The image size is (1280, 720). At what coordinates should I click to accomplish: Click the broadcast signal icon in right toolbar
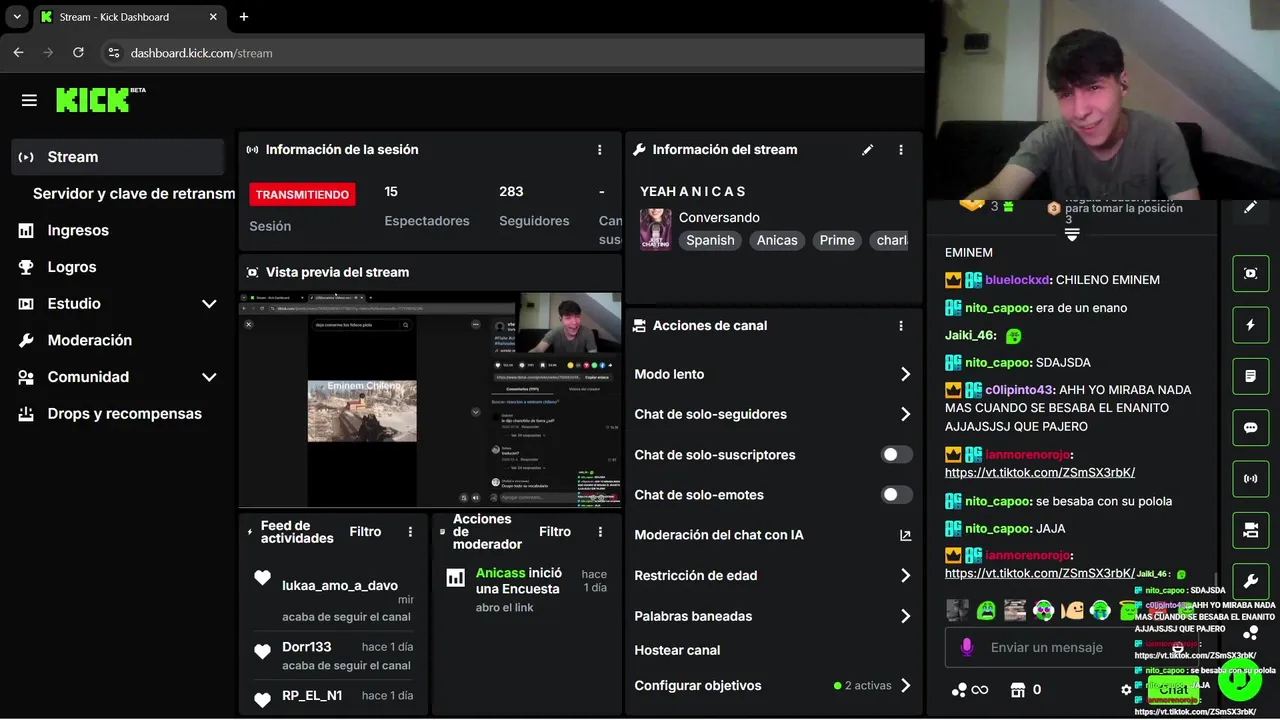click(x=1250, y=478)
